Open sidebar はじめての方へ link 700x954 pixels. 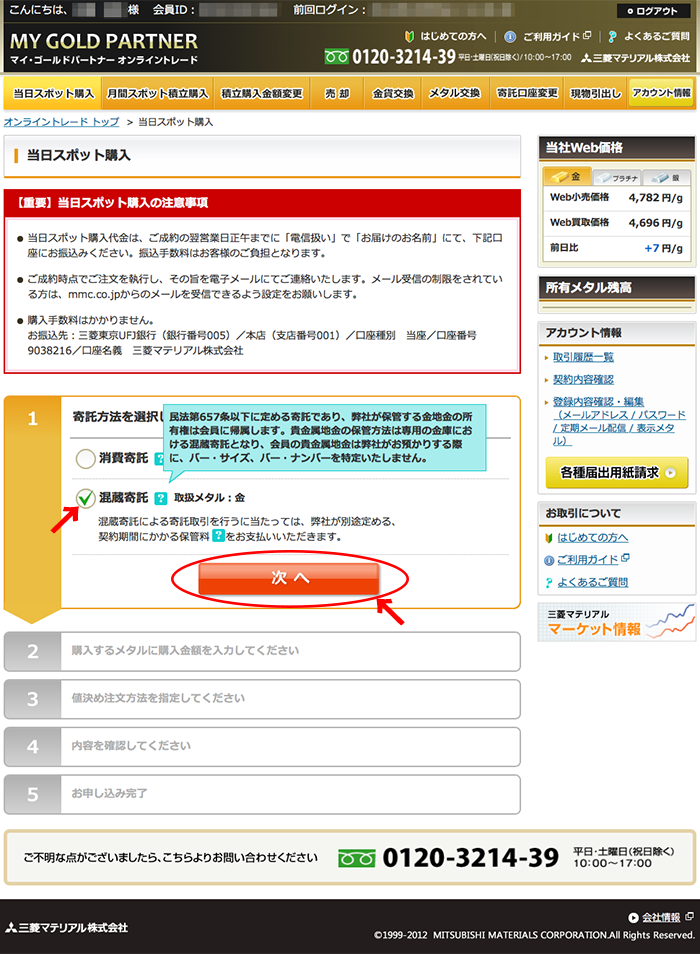point(592,537)
